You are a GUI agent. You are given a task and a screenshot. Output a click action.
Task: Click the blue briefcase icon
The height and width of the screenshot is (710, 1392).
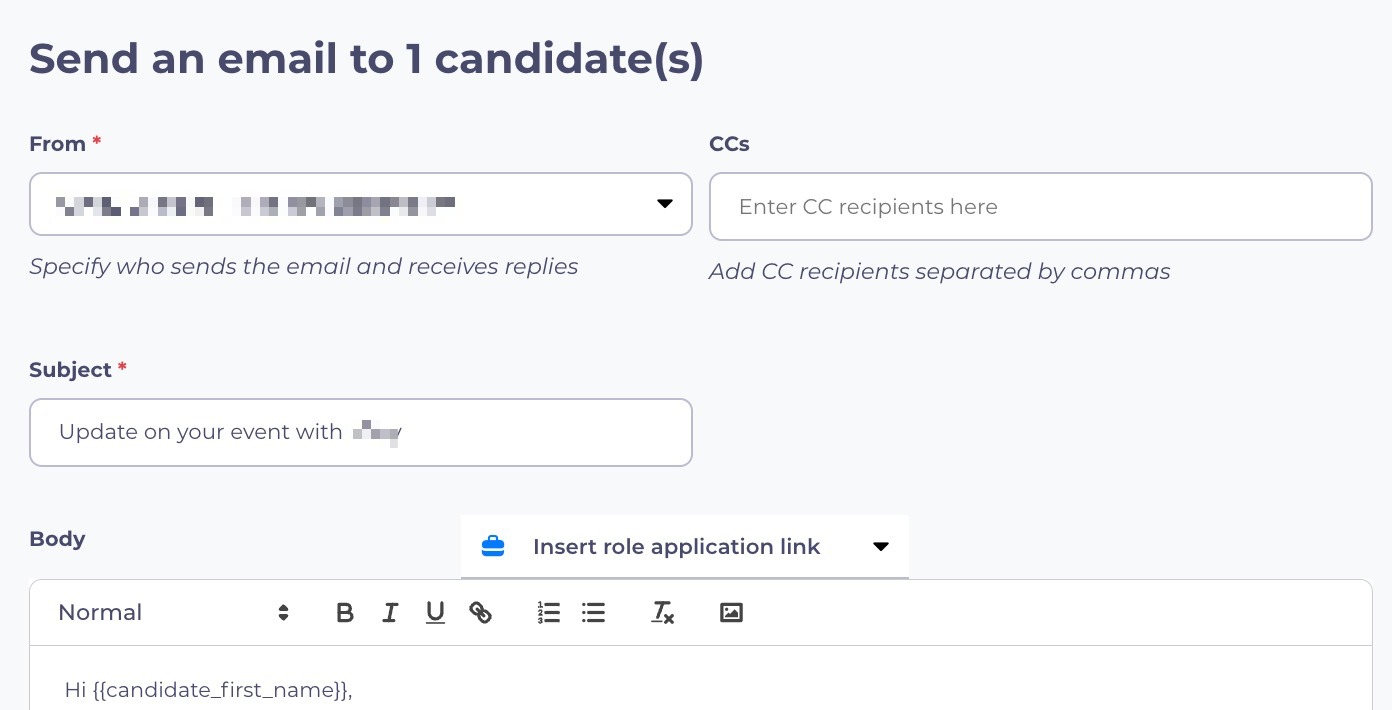click(x=493, y=547)
